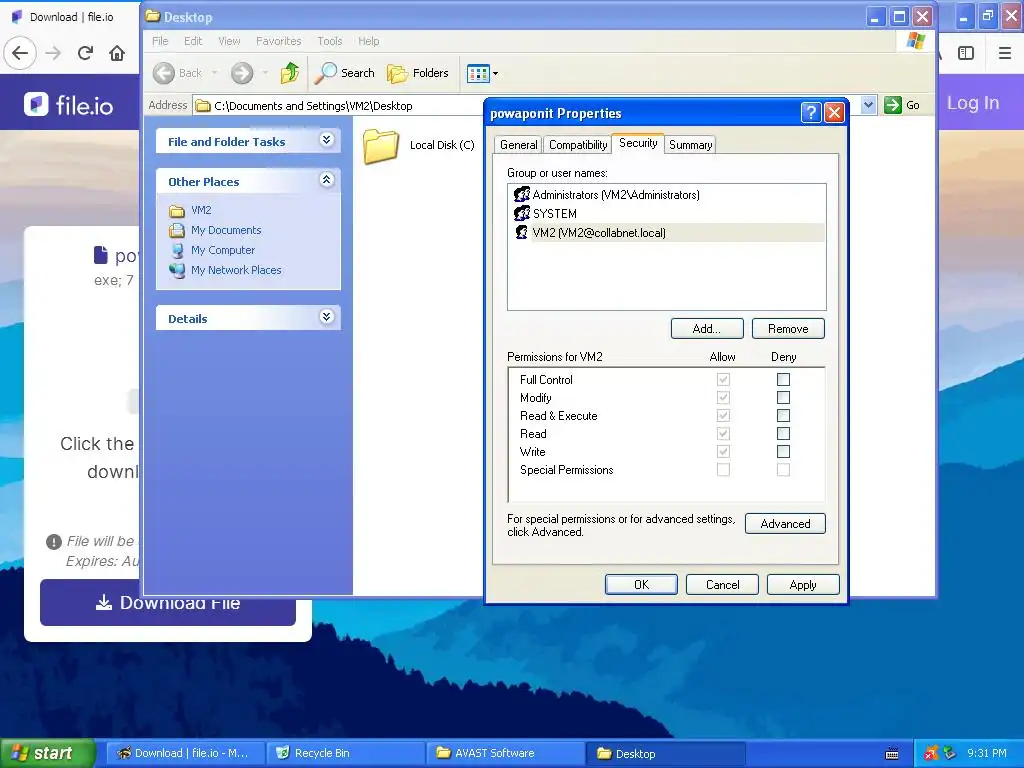Open the browser hamburger menu

tap(1005, 53)
